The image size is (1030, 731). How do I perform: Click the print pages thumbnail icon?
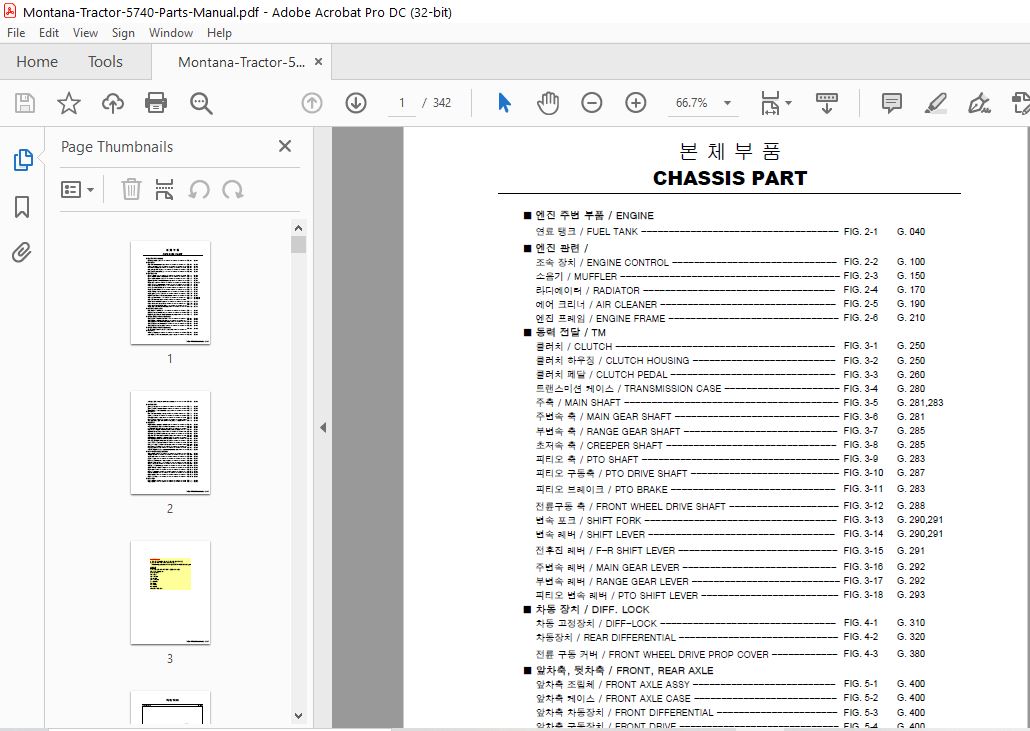(x=164, y=190)
